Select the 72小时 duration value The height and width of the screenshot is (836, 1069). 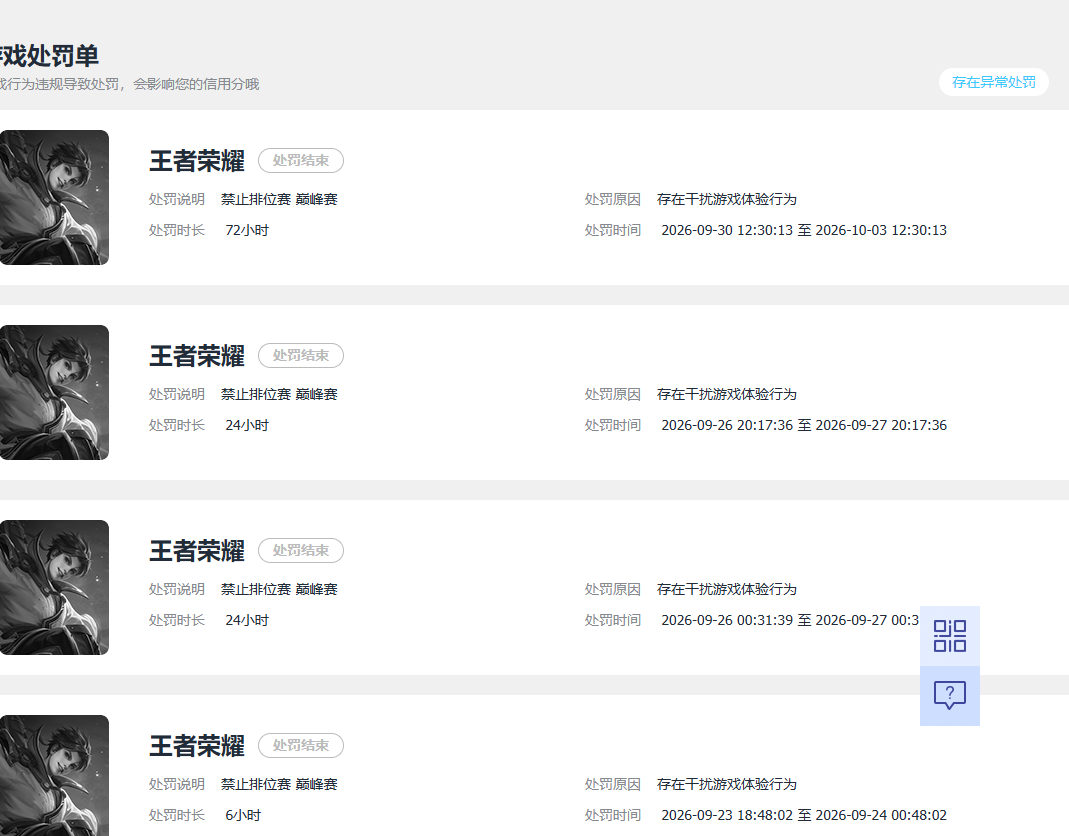[x=247, y=230]
